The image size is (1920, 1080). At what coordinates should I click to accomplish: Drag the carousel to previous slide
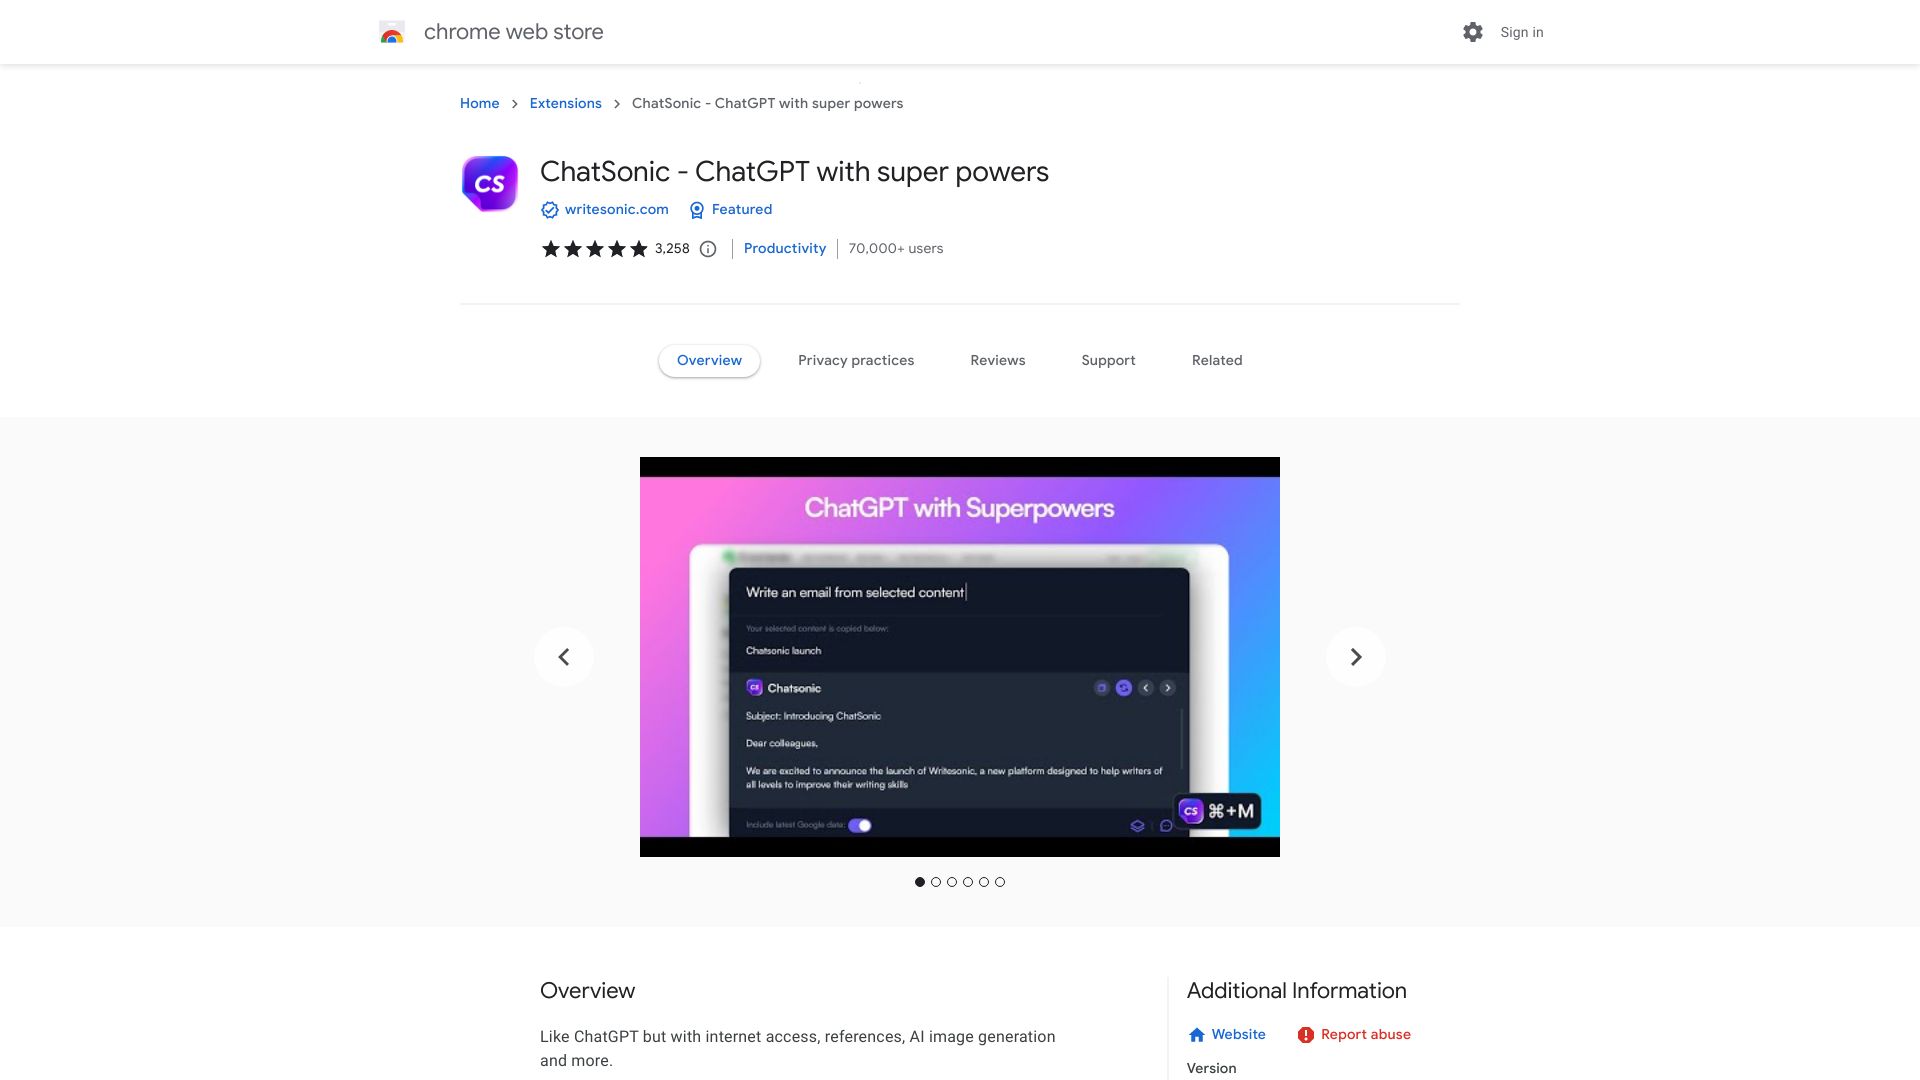point(564,657)
